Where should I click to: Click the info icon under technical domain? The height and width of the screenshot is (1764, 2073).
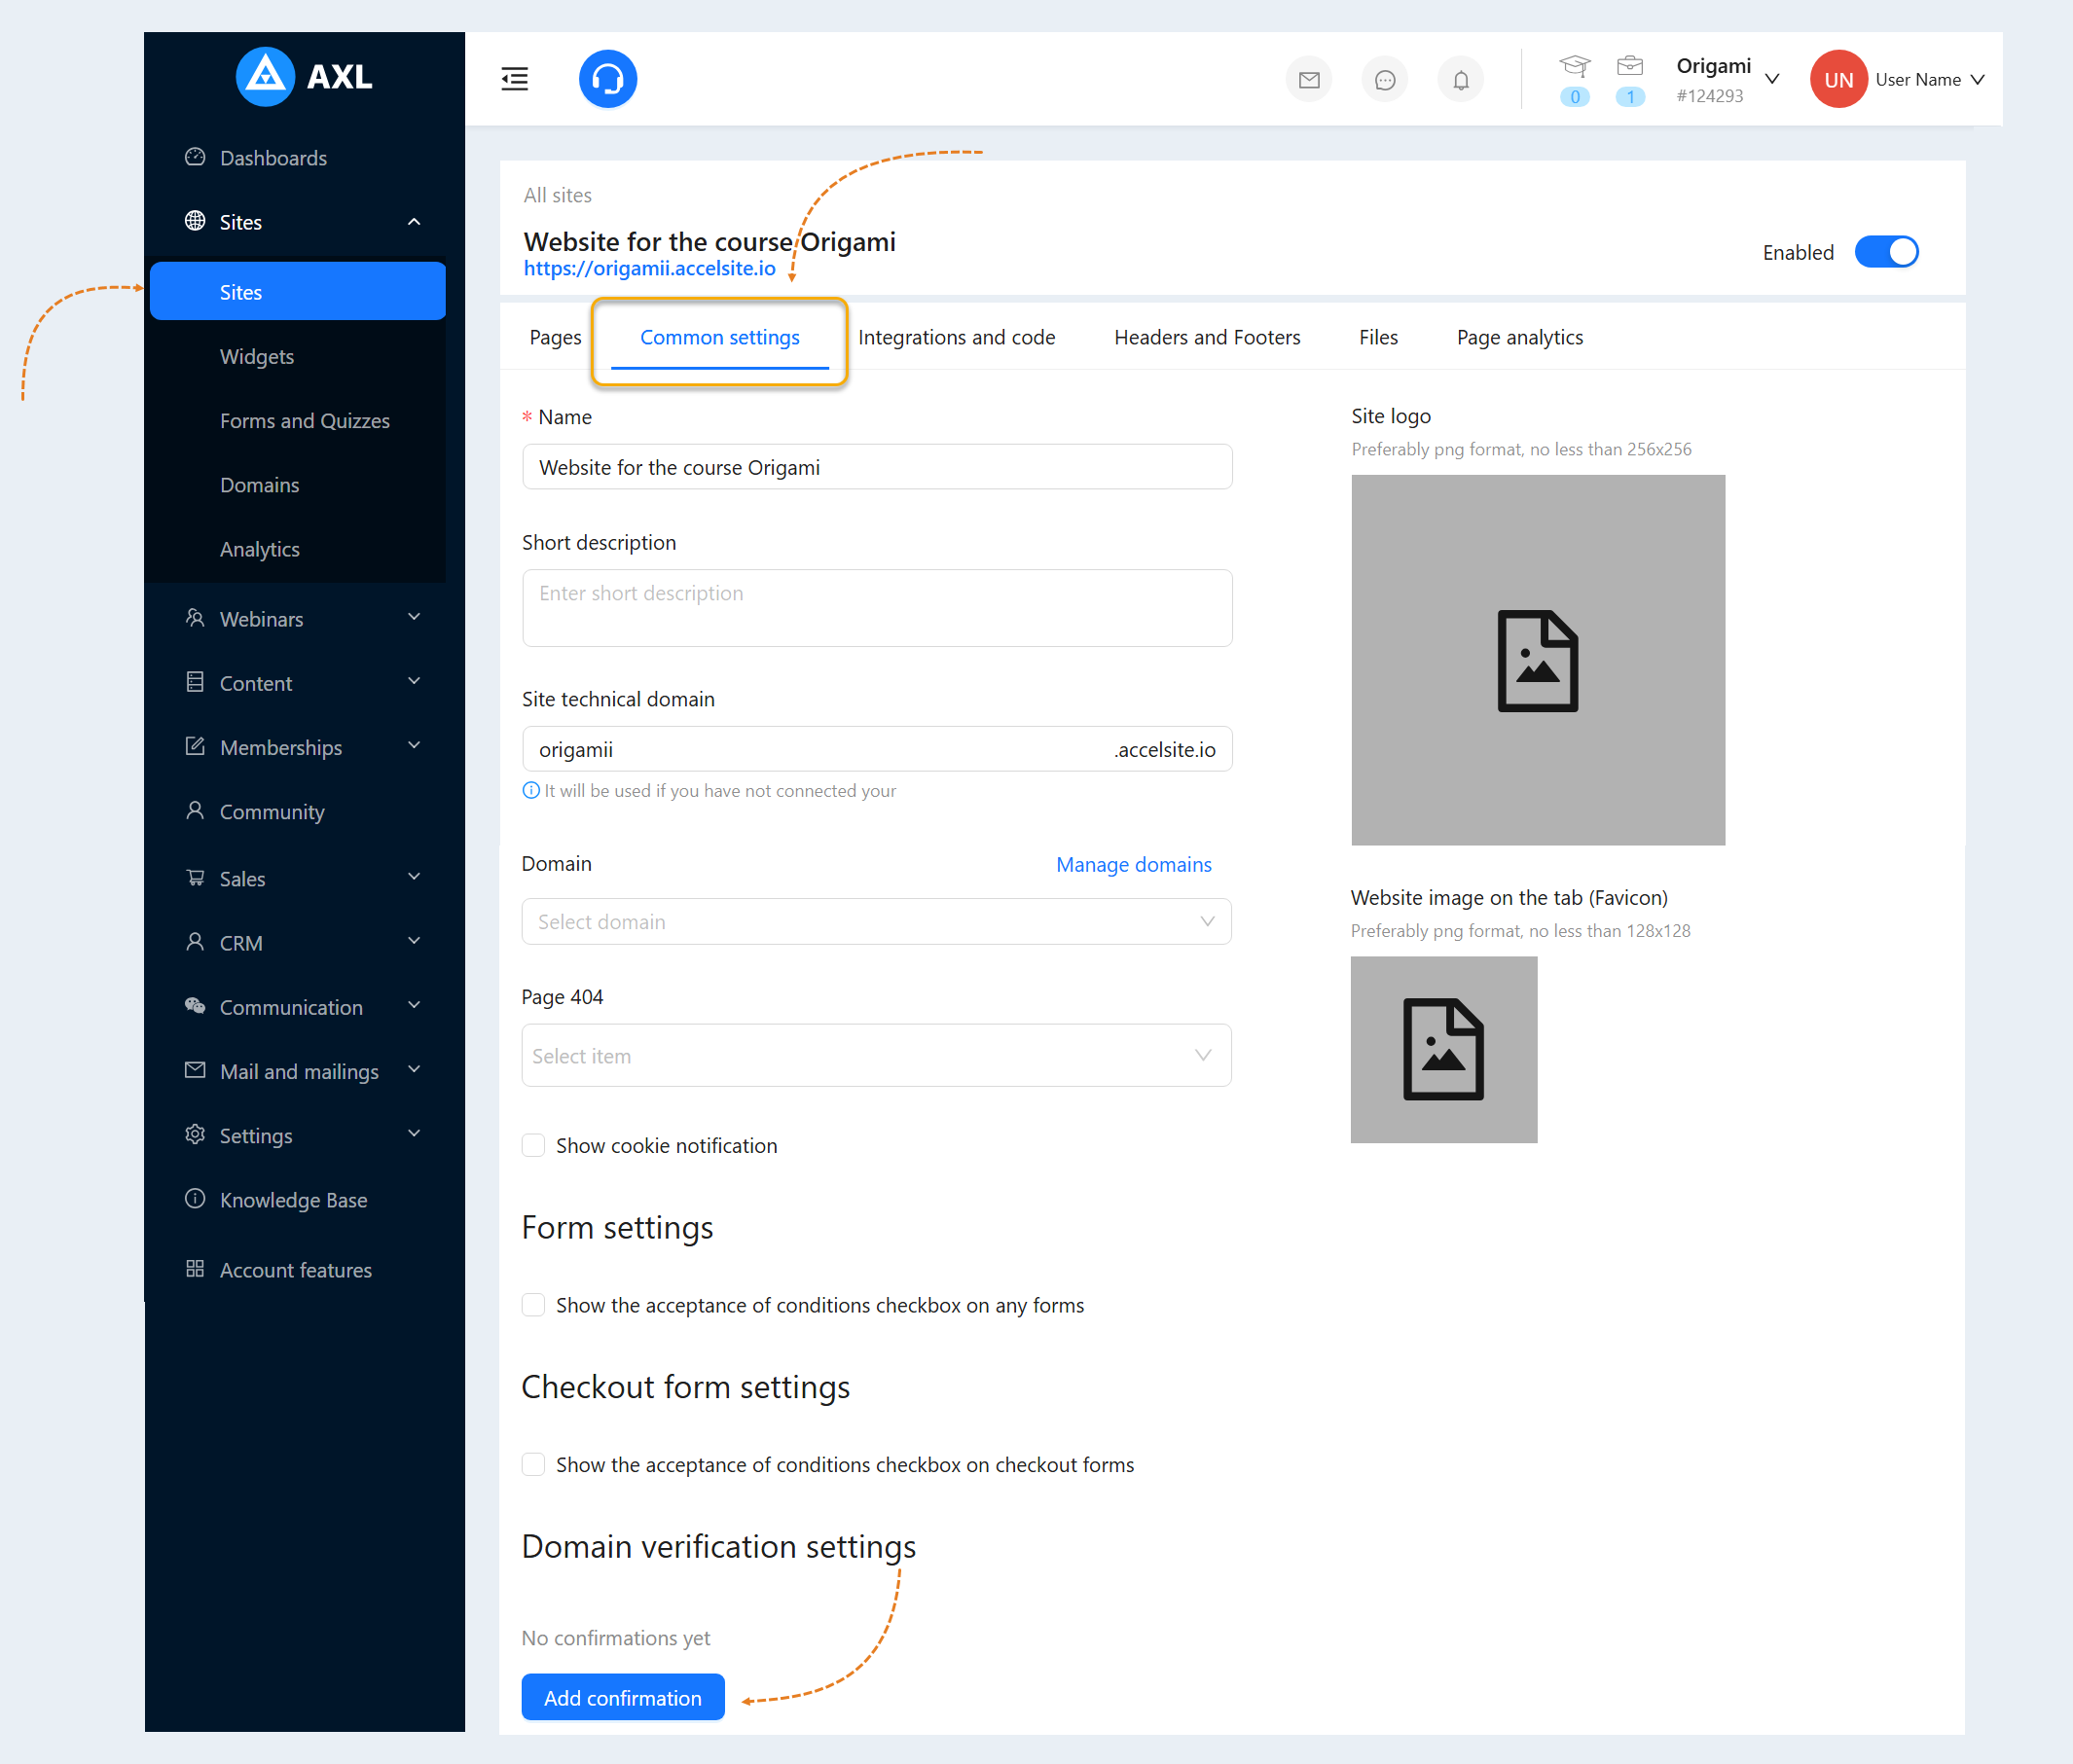pos(531,790)
